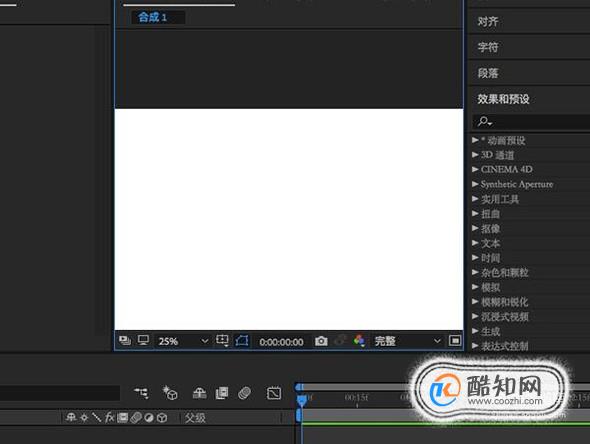The width and height of the screenshot is (590, 444).
Task: Click the 00:15f mark on time ruler
Action: tap(356, 397)
